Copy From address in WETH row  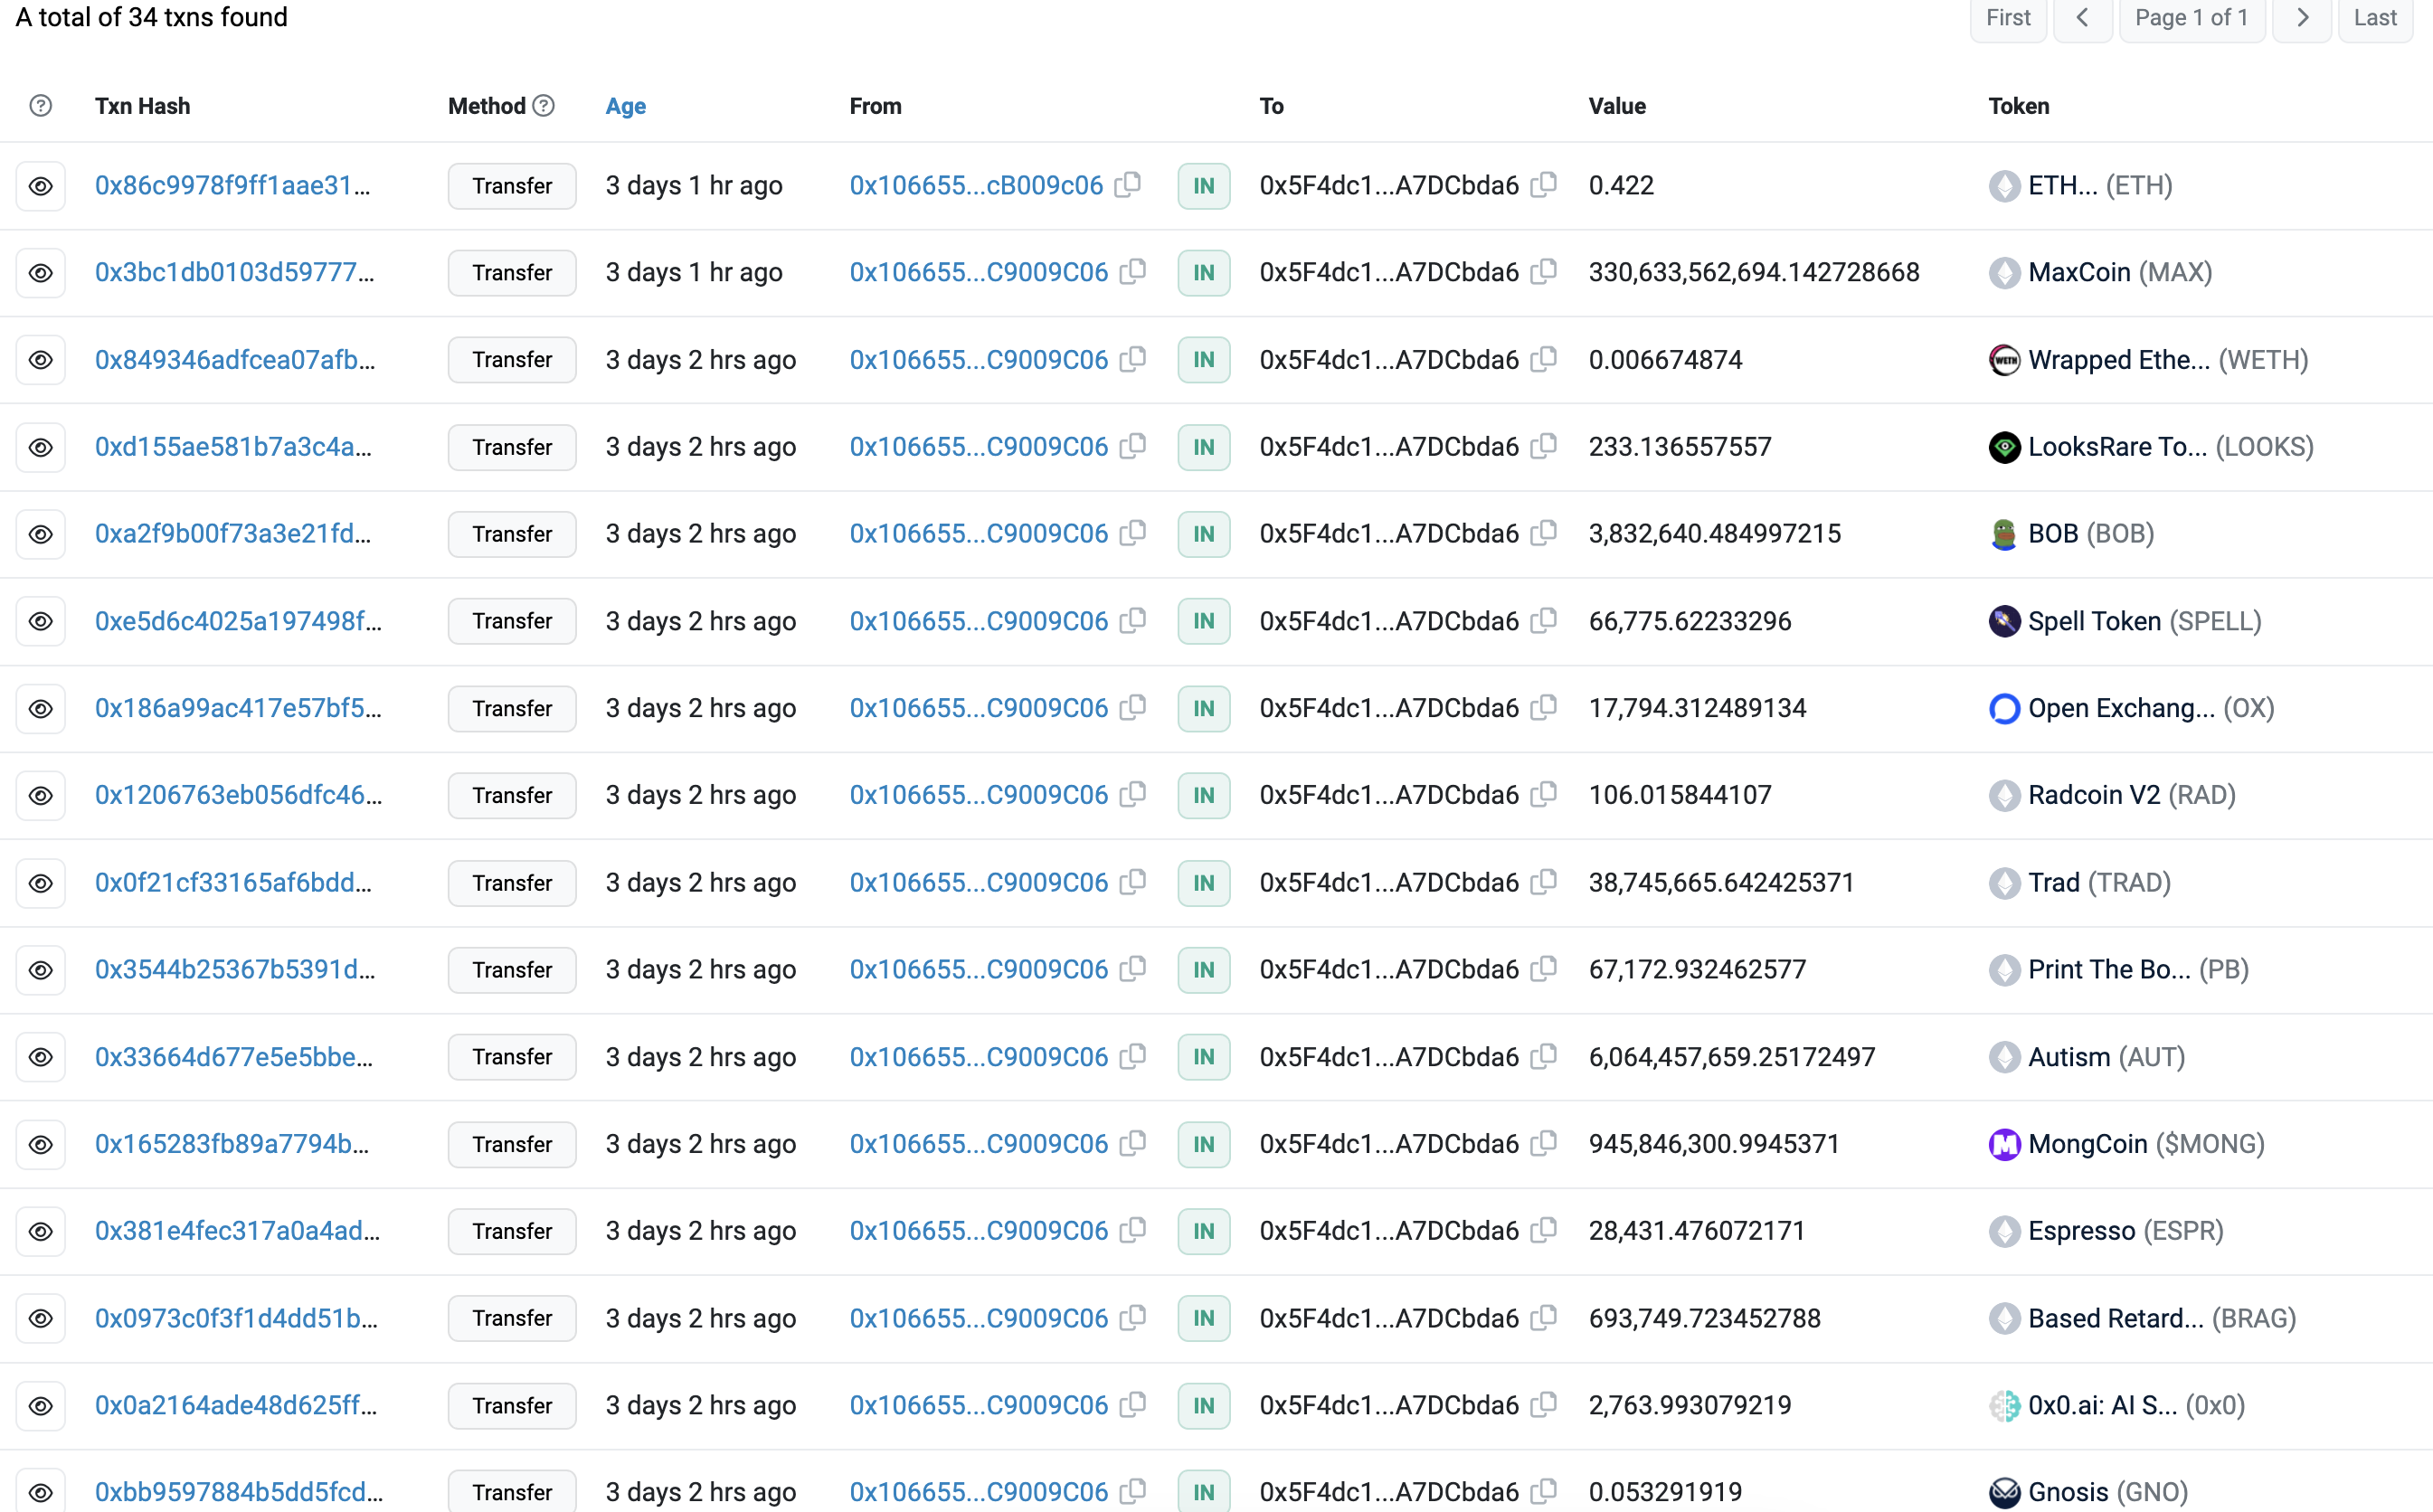(1133, 359)
